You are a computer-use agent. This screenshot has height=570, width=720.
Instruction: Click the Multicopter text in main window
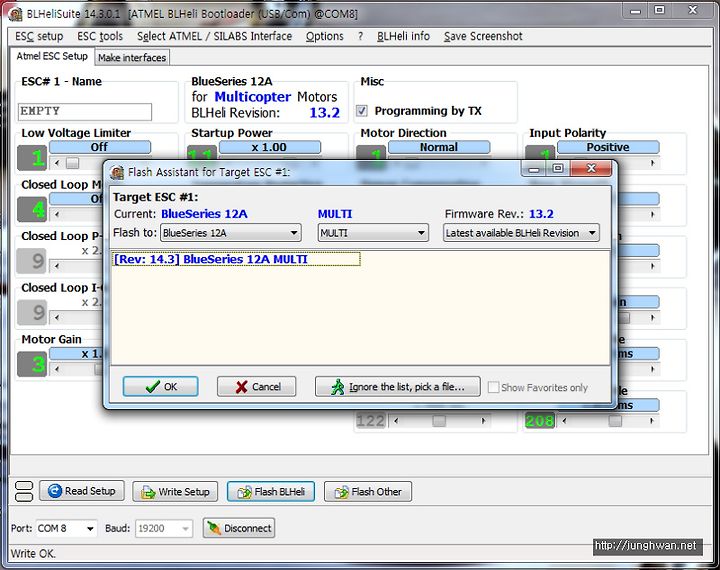pyautogui.click(x=253, y=96)
